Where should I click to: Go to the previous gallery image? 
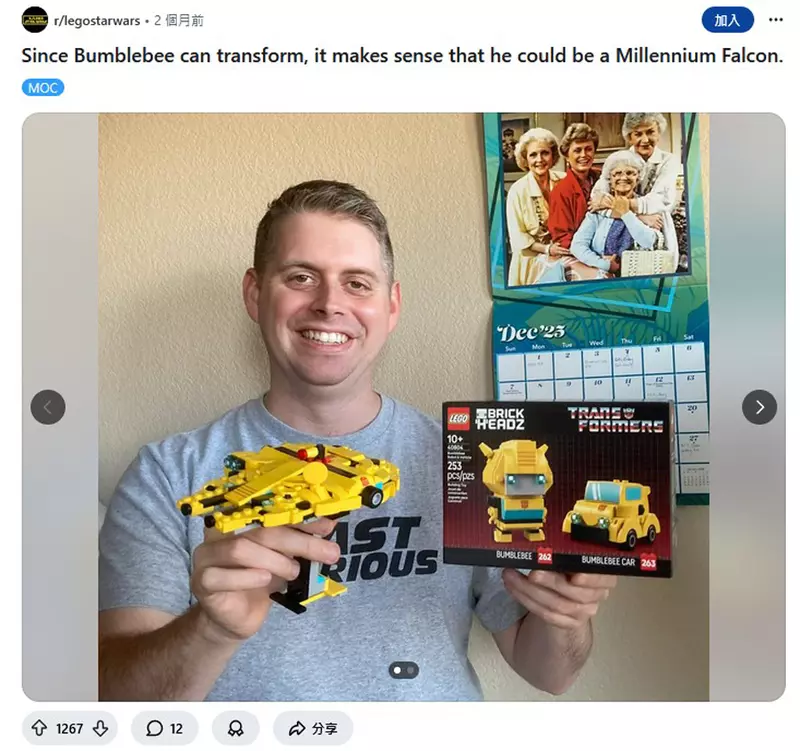[48, 407]
